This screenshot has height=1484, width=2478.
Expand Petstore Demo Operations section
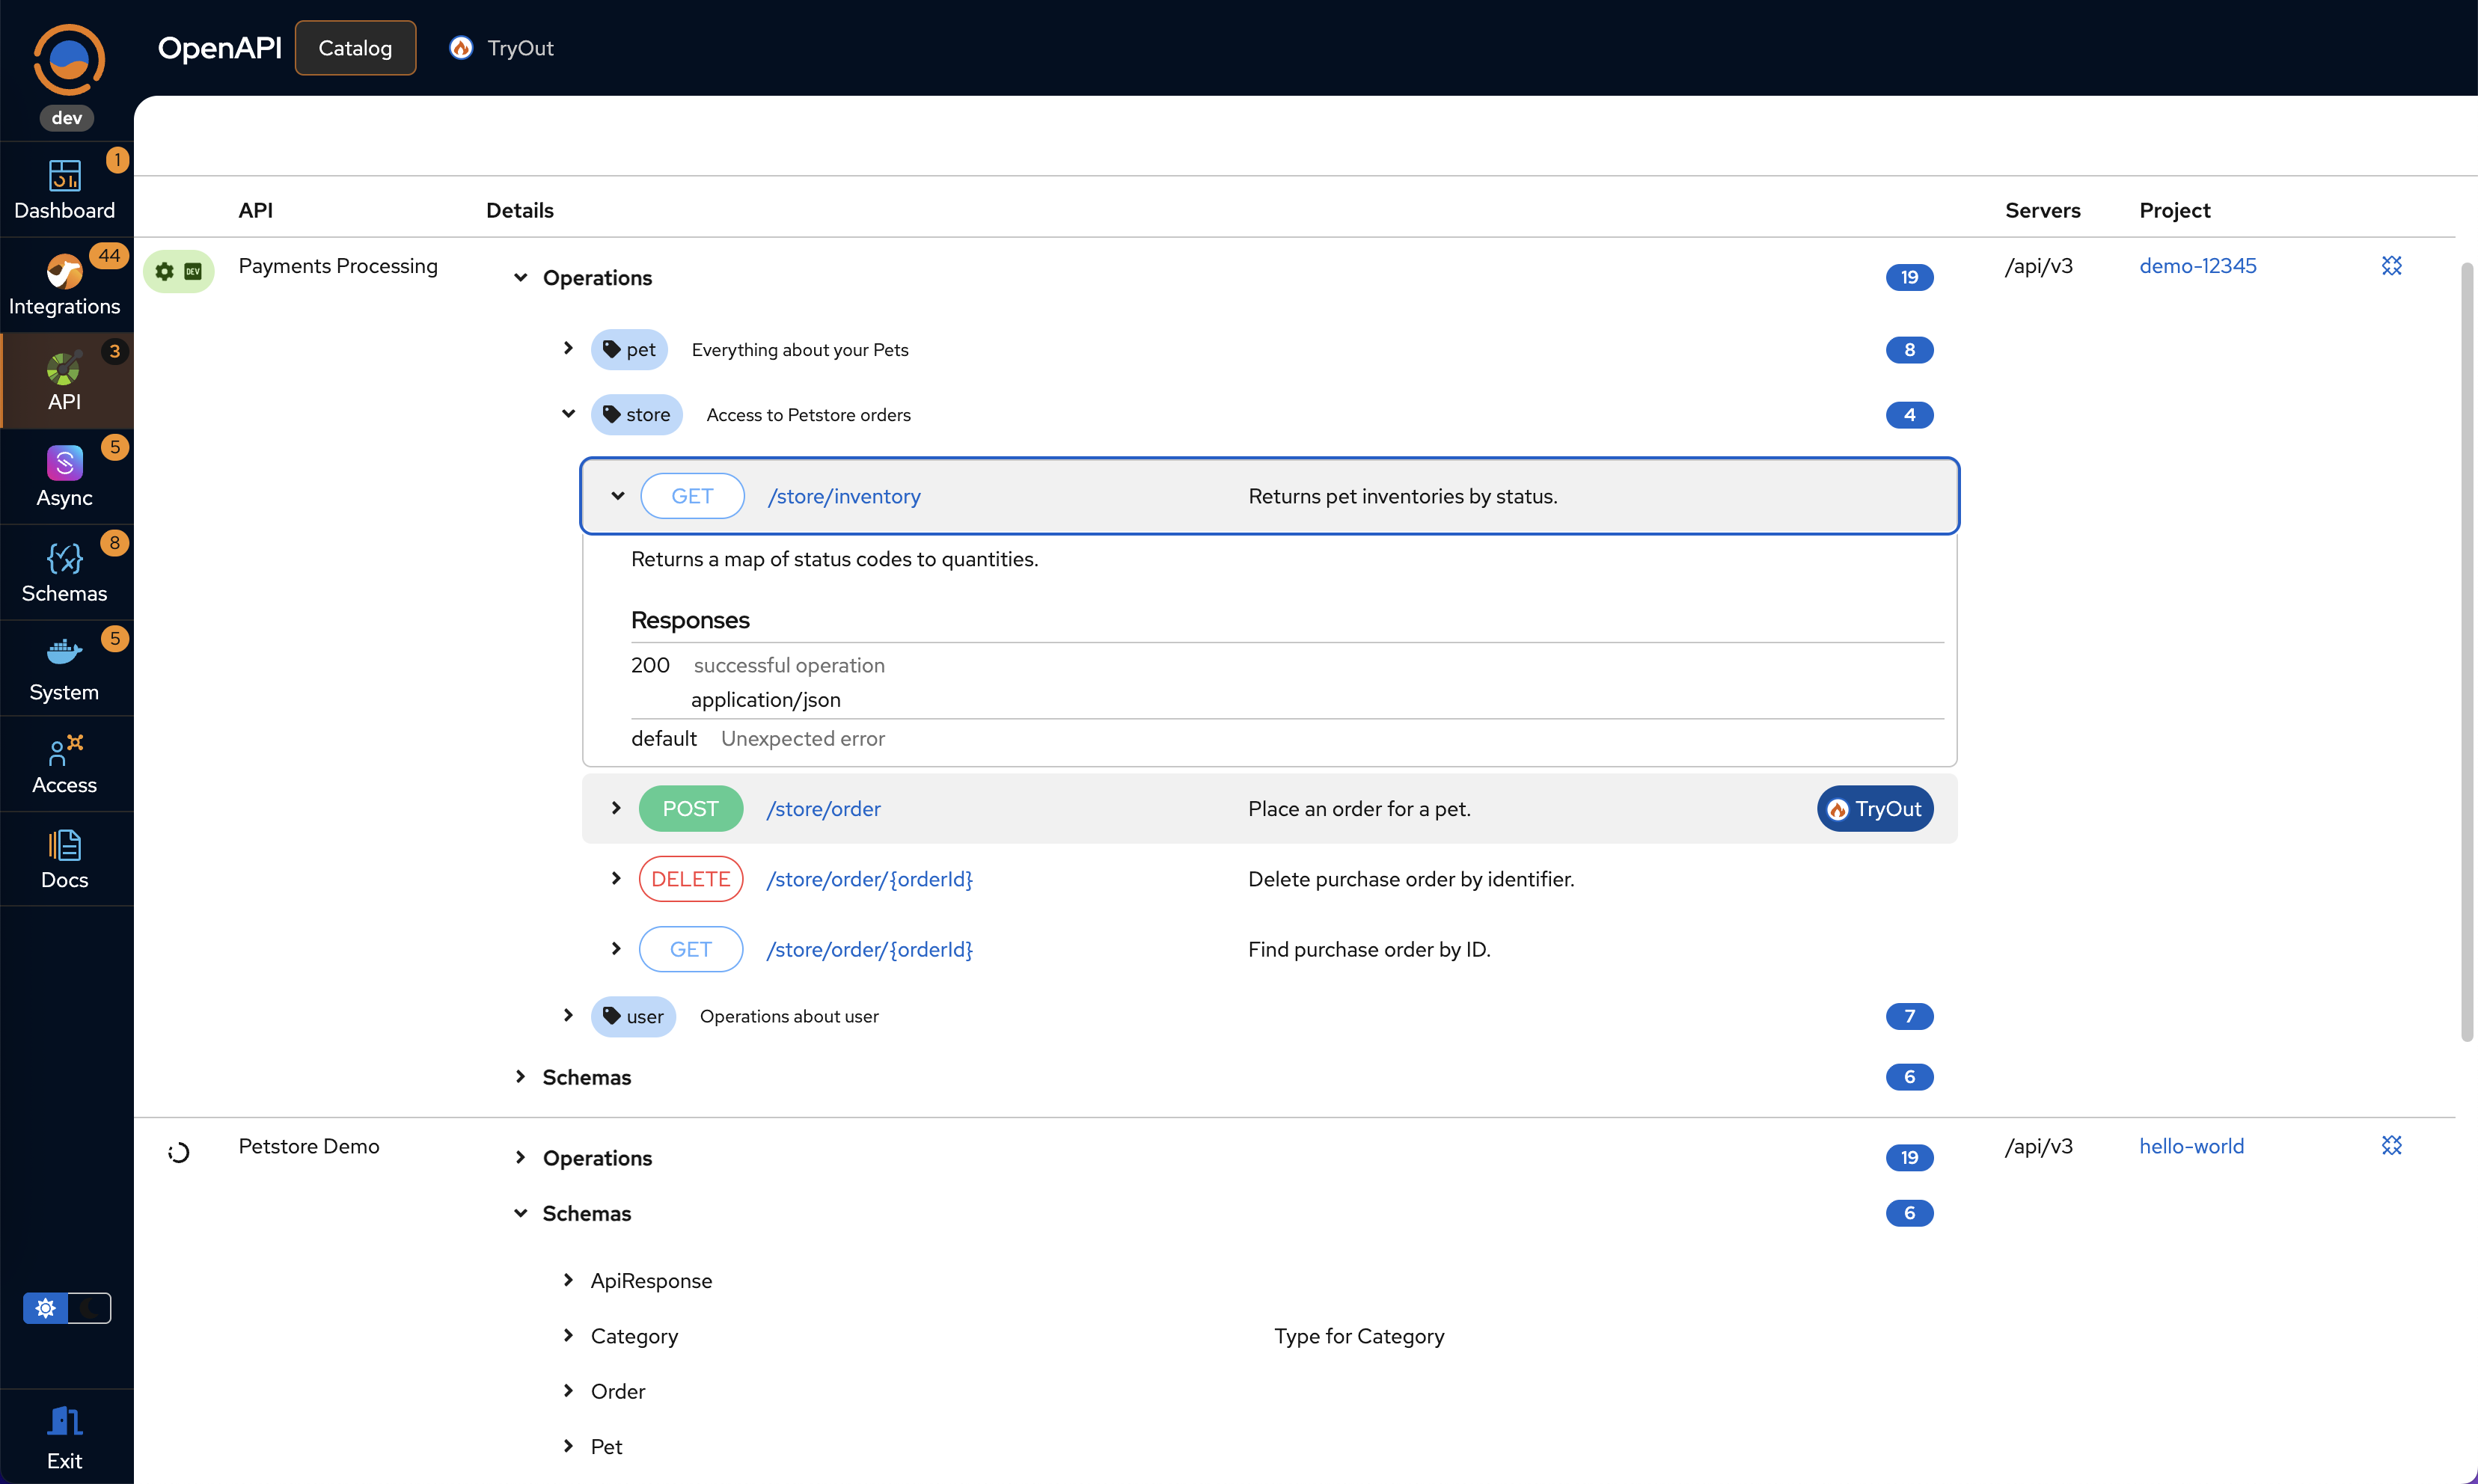tap(521, 1157)
